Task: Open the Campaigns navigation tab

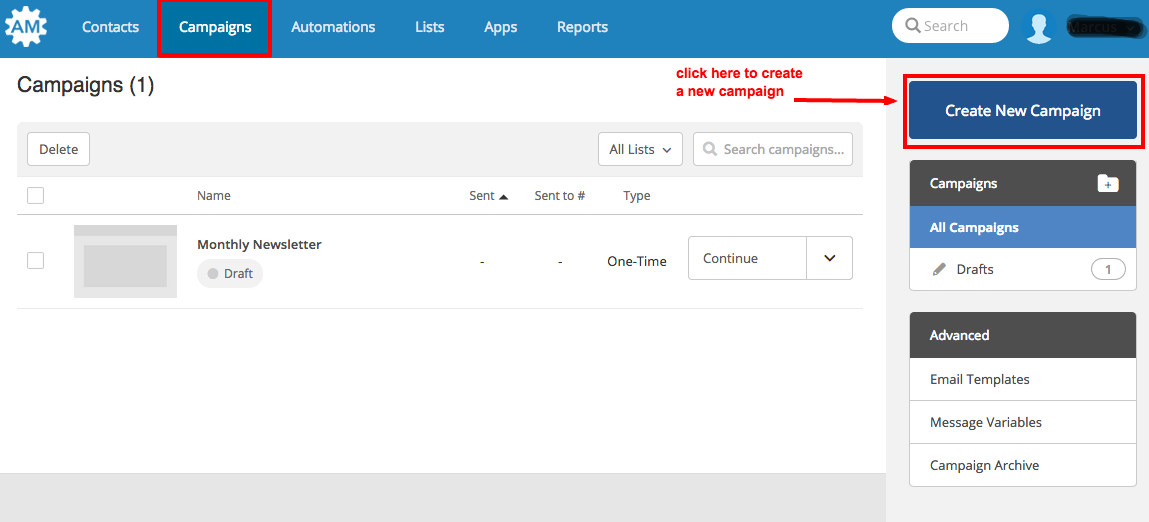Action: (215, 28)
